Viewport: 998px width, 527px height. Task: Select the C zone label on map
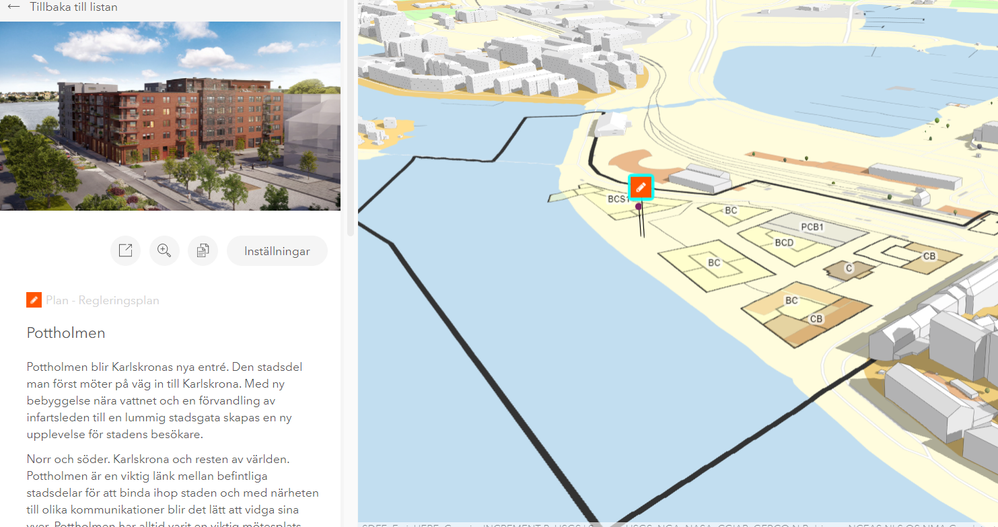pos(848,268)
